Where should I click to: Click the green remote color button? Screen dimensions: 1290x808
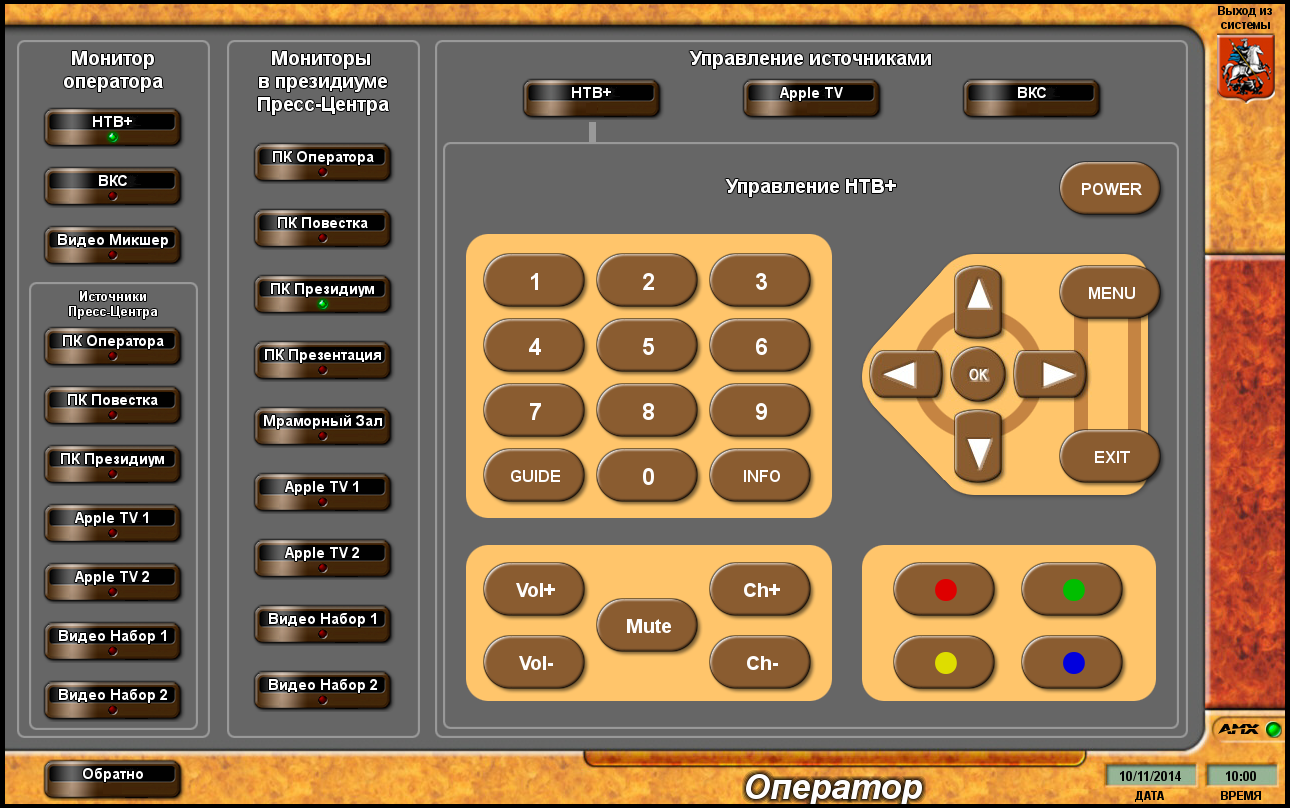[1072, 590]
